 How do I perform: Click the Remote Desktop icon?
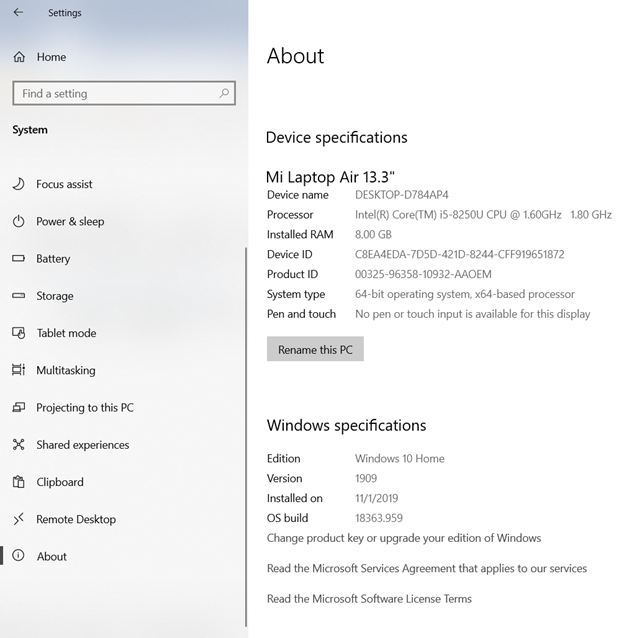pyautogui.click(x=18, y=519)
